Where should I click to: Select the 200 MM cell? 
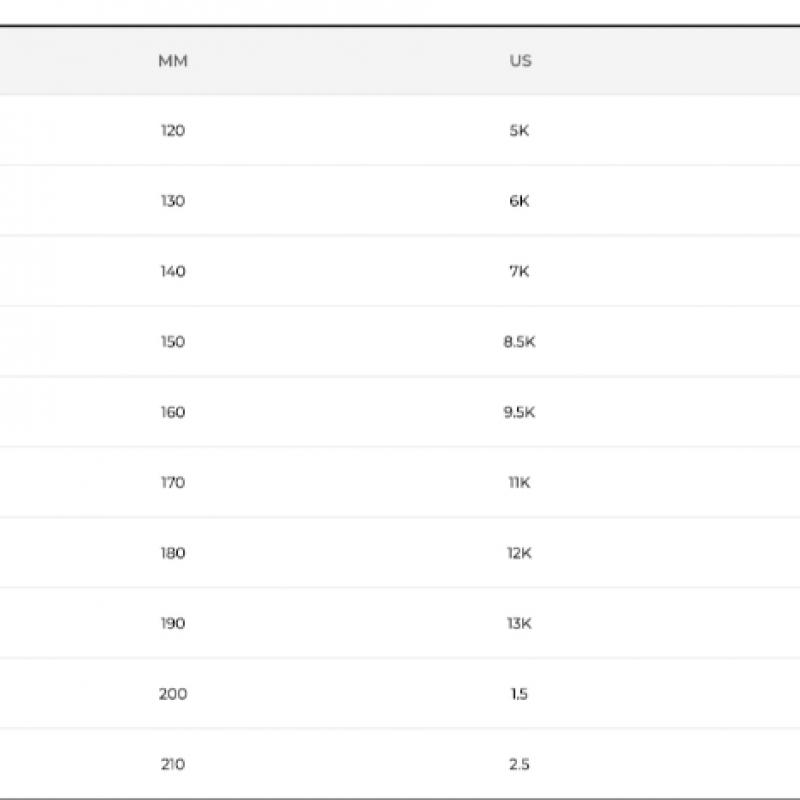(x=173, y=694)
